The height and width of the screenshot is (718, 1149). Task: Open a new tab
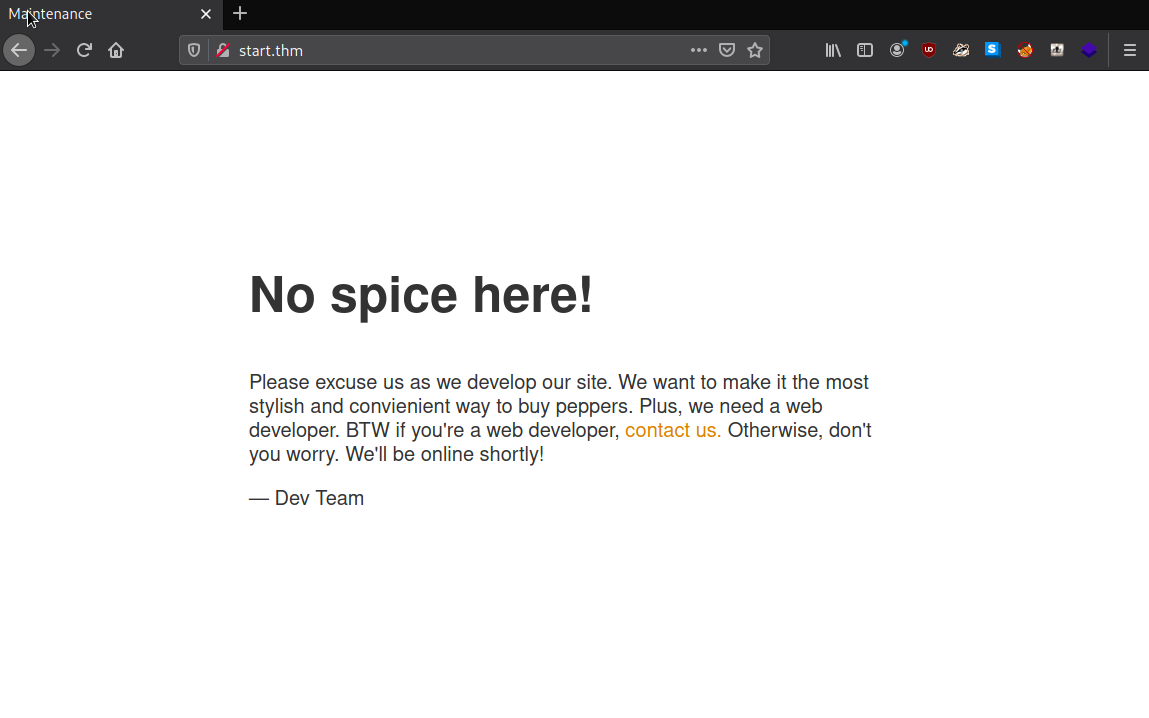(240, 13)
